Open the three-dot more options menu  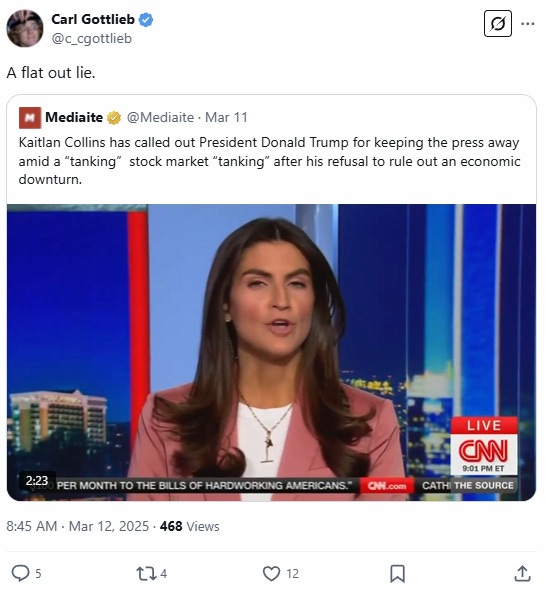528,24
